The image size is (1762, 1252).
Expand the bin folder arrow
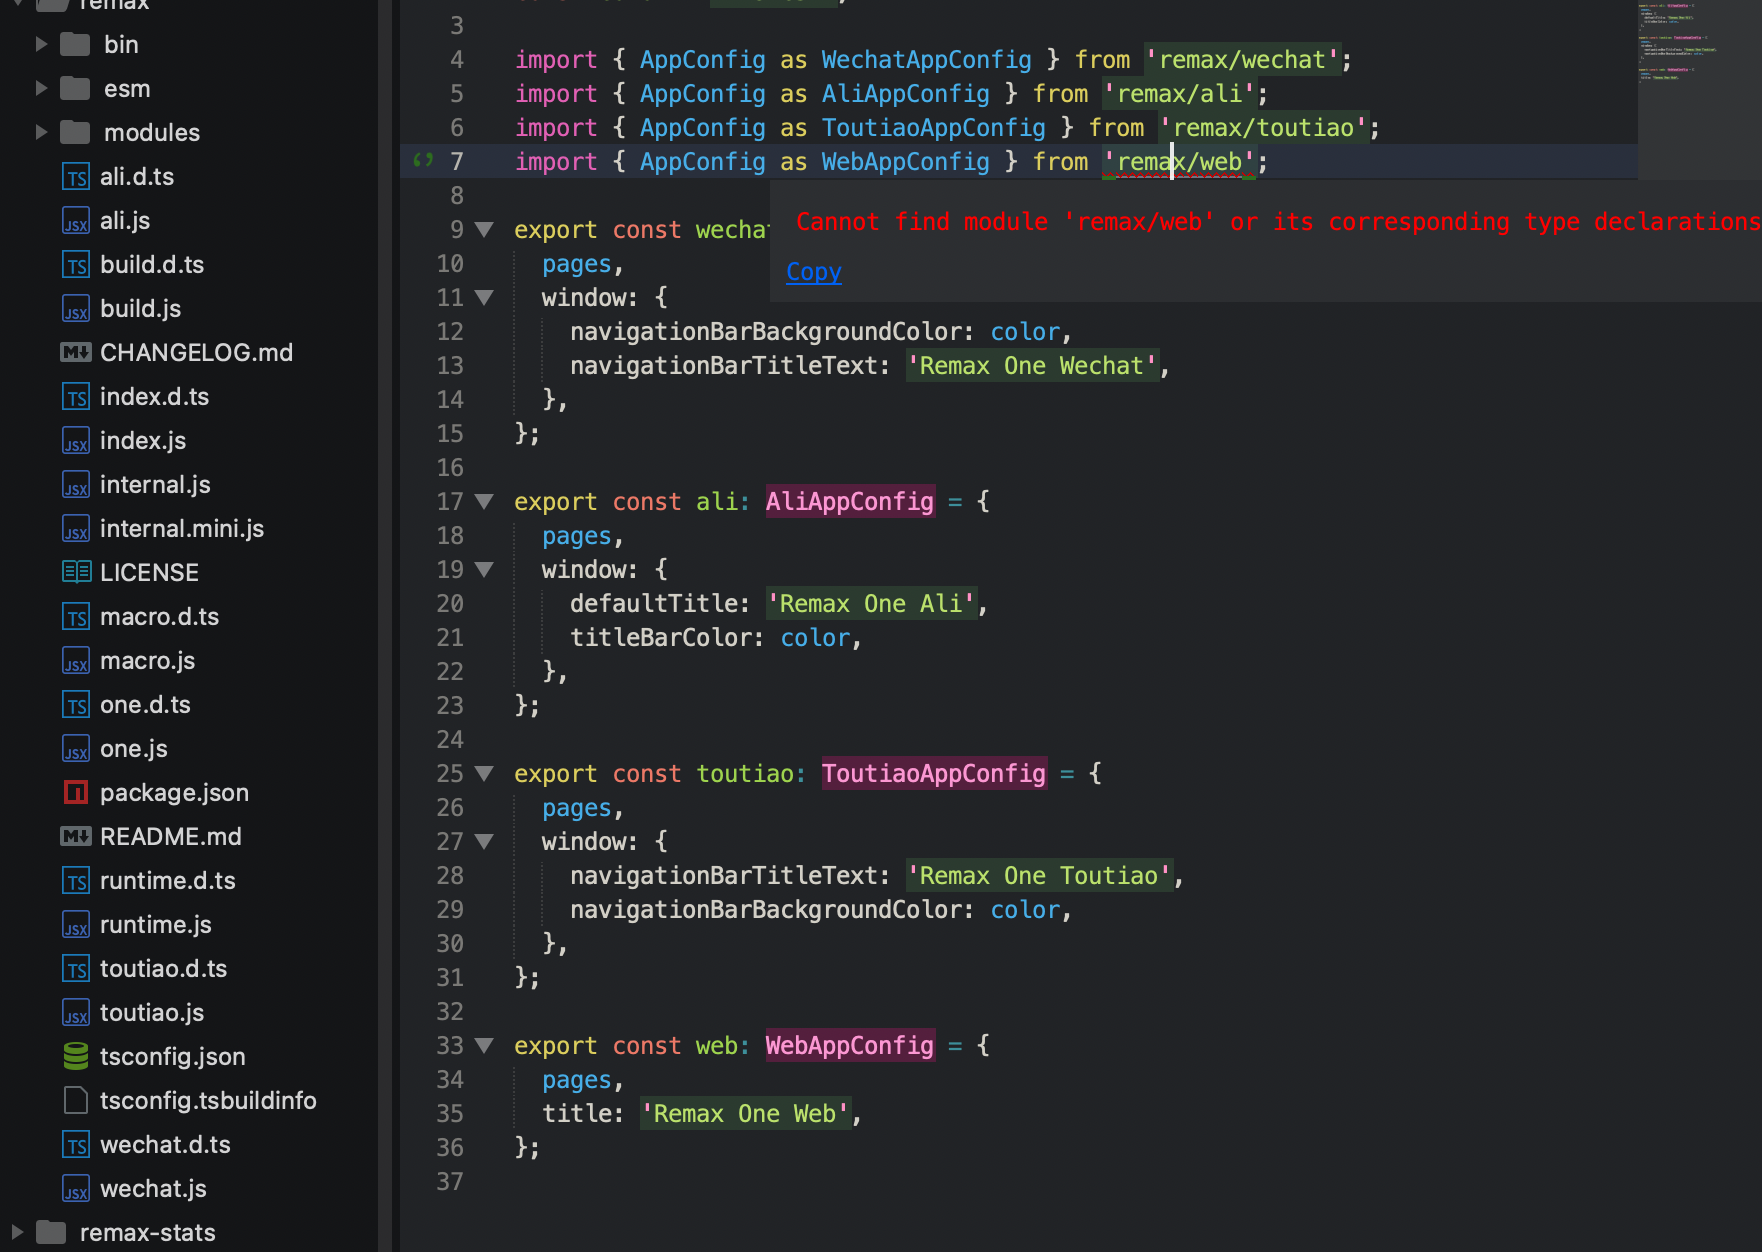tap(41, 44)
